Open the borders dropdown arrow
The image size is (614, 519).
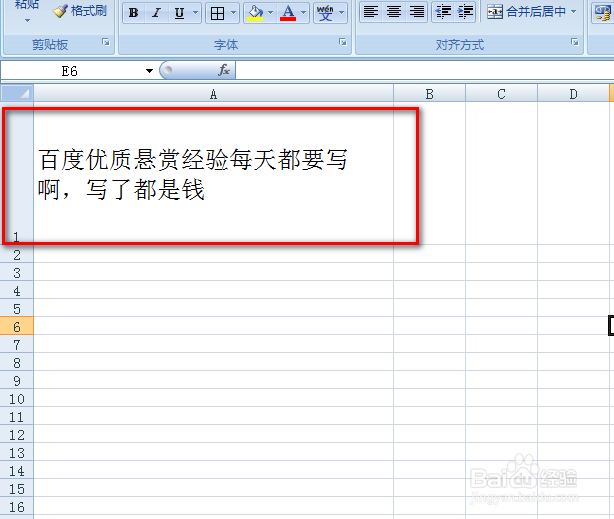(233, 13)
